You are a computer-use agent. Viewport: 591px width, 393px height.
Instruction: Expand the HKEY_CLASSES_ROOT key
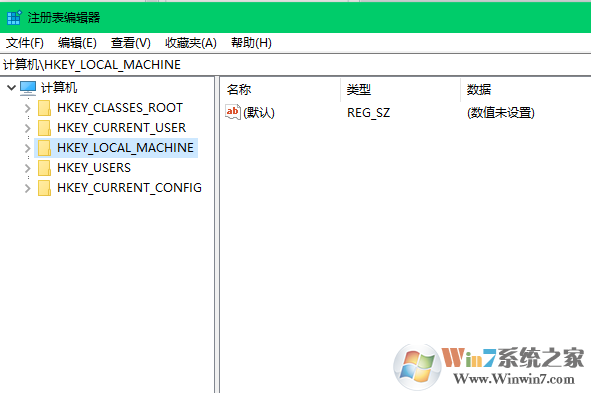28,109
